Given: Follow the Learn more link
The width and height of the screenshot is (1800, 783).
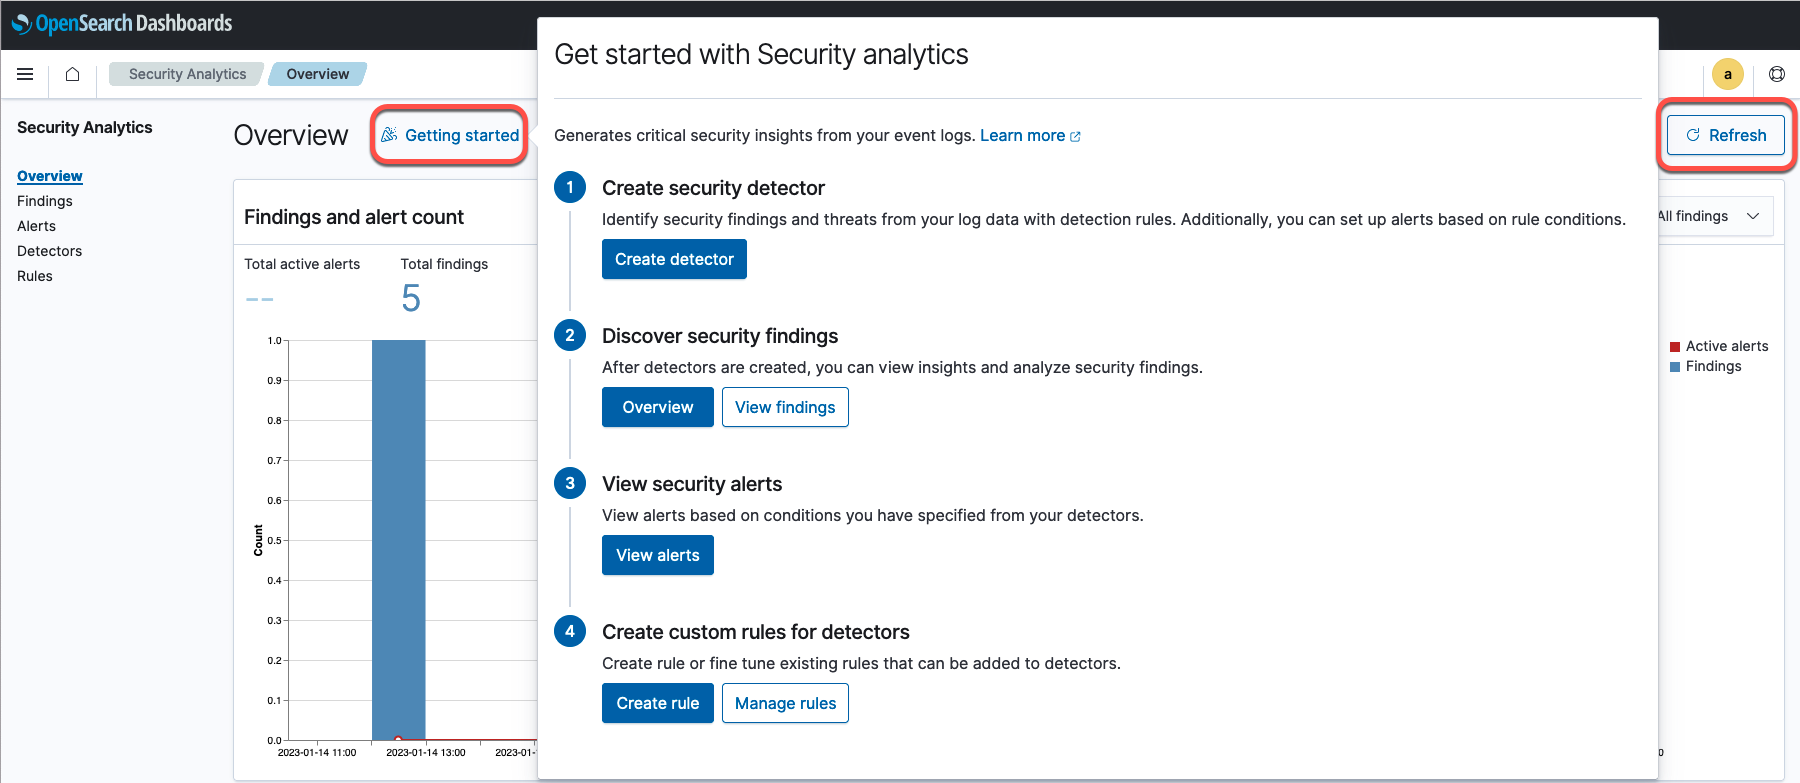Looking at the screenshot, I should click(x=1022, y=135).
